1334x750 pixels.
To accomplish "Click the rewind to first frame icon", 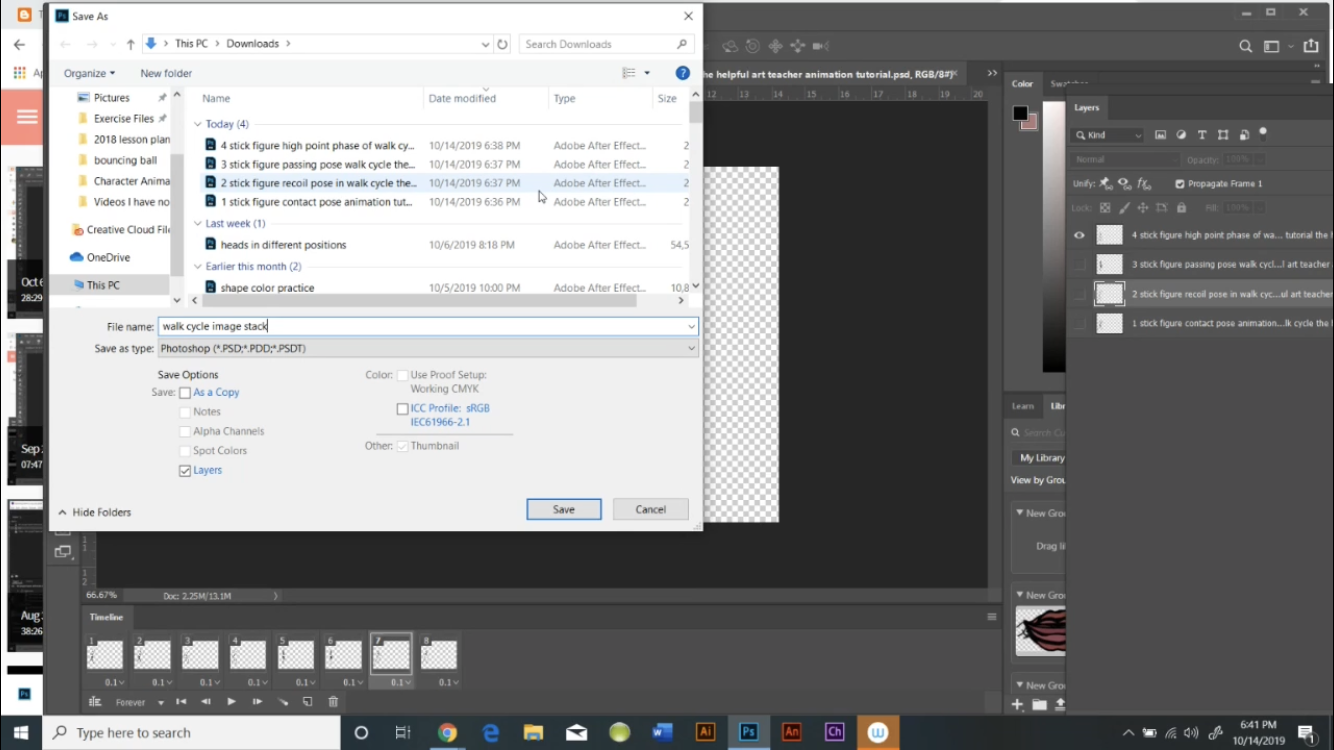I will pyautogui.click(x=182, y=702).
